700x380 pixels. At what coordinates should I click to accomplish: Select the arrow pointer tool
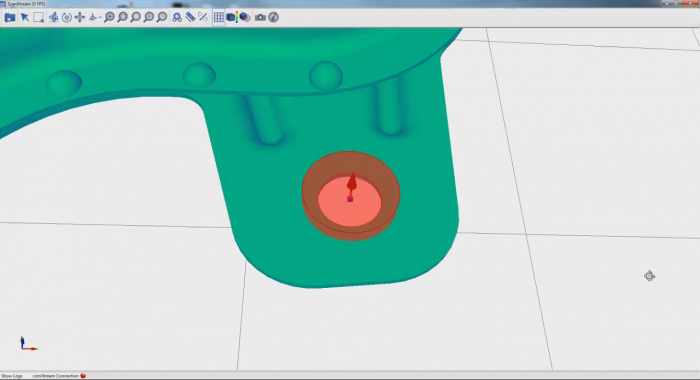[x=25, y=17]
